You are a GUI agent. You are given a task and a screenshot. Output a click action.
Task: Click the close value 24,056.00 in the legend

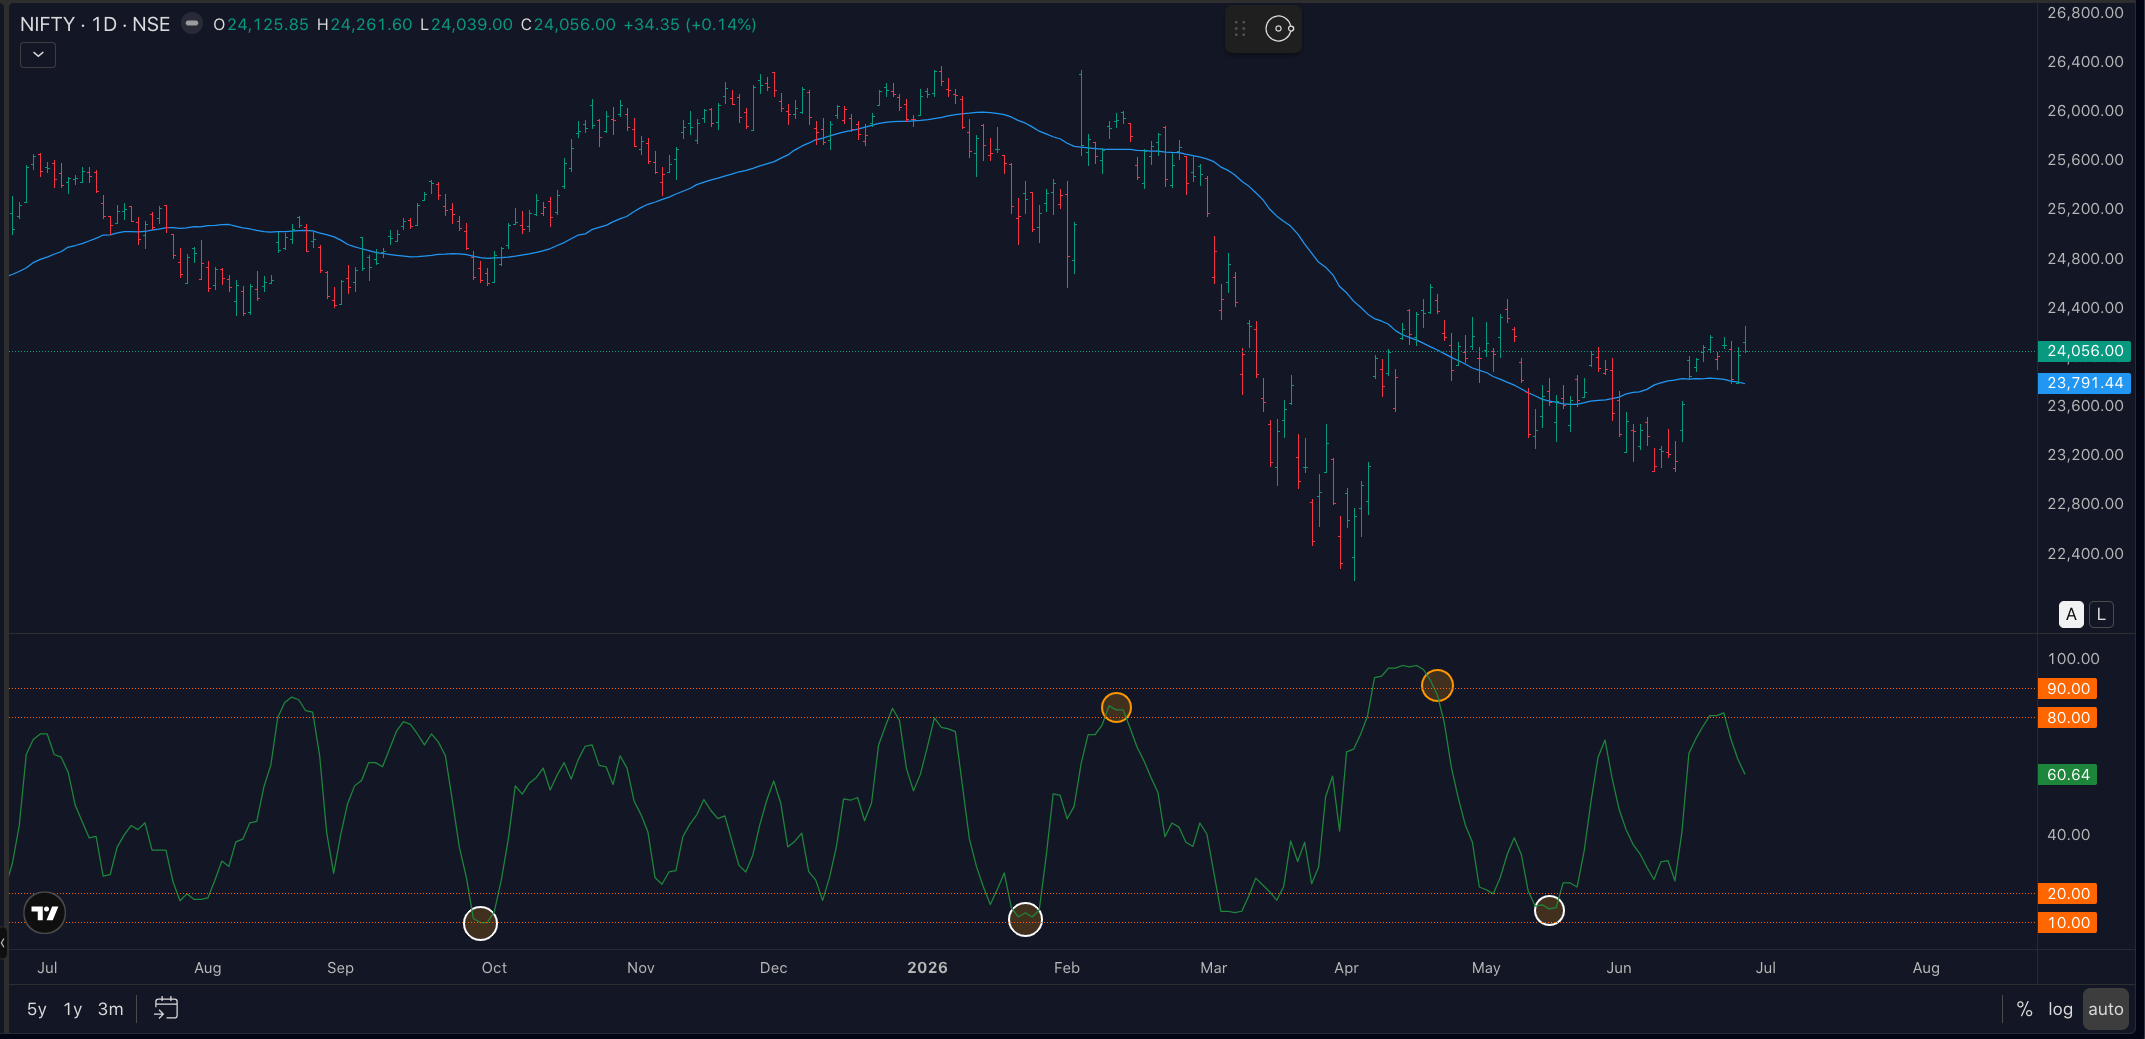[x=575, y=24]
